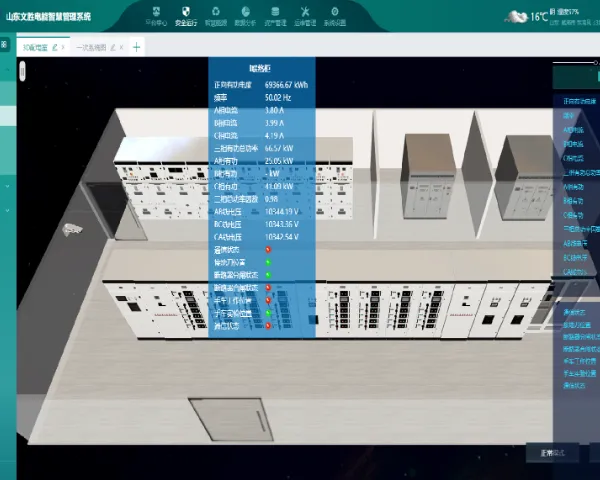
Task: Click the green indicator for 接地刀位置
Action: (x=268, y=262)
